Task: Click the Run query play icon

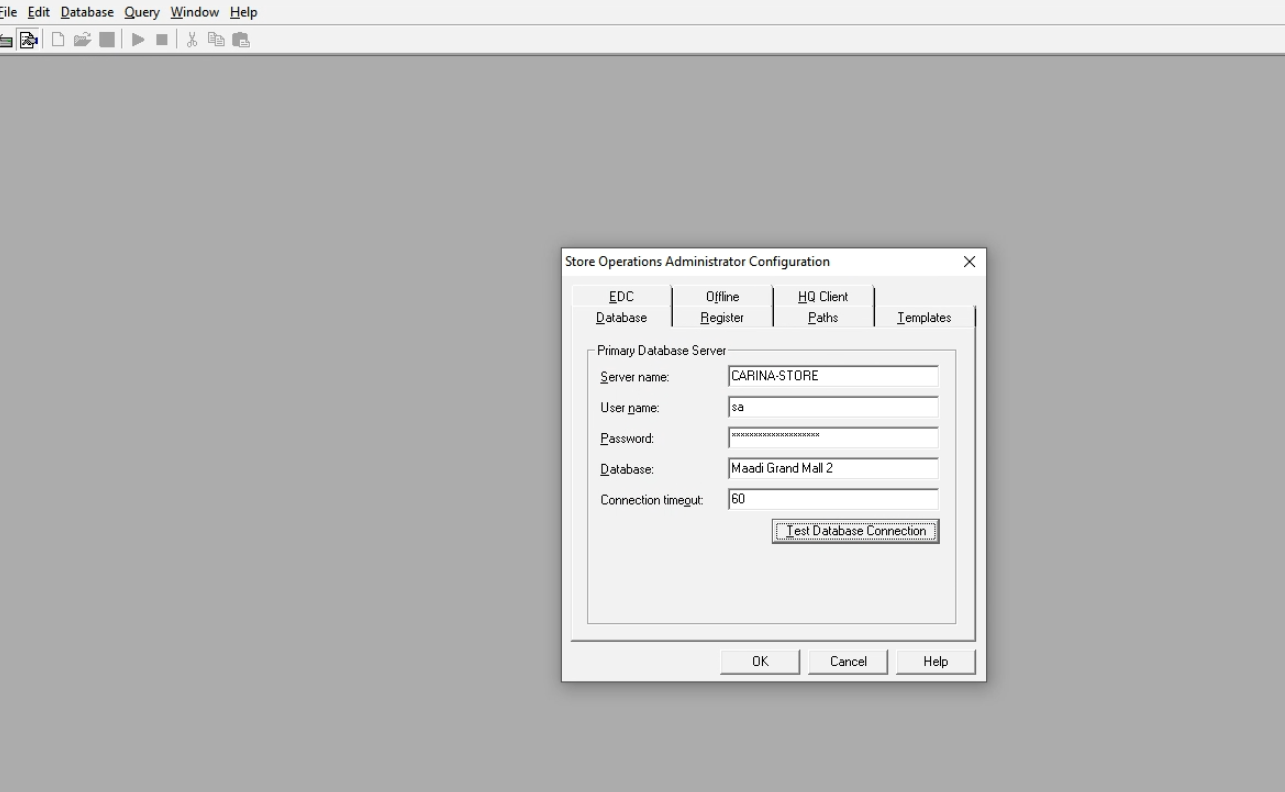Action: (x=138, y=40)
